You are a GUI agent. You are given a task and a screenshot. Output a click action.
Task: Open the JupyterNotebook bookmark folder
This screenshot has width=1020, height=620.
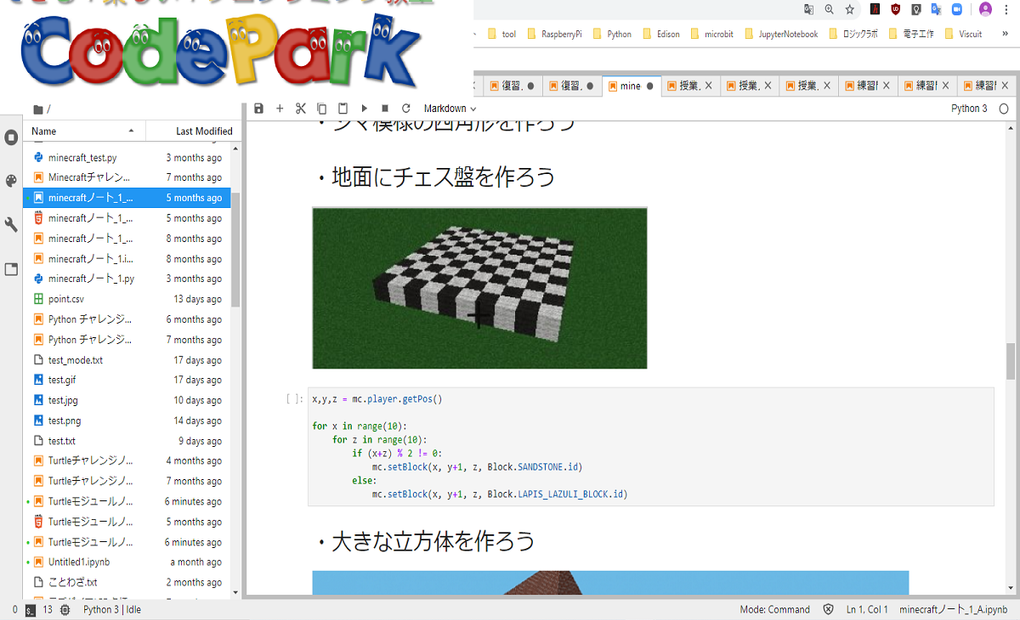coord(781,34)
